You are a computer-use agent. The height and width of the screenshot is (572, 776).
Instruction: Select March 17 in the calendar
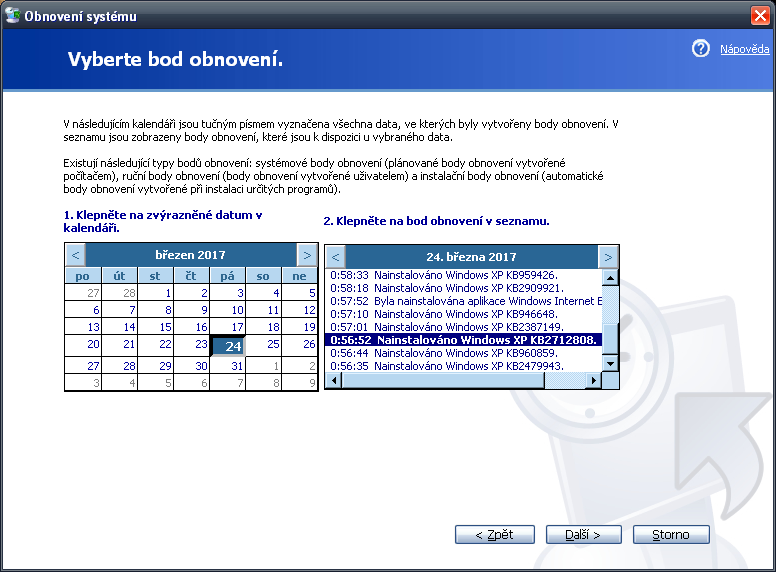[x=228, y=327]
